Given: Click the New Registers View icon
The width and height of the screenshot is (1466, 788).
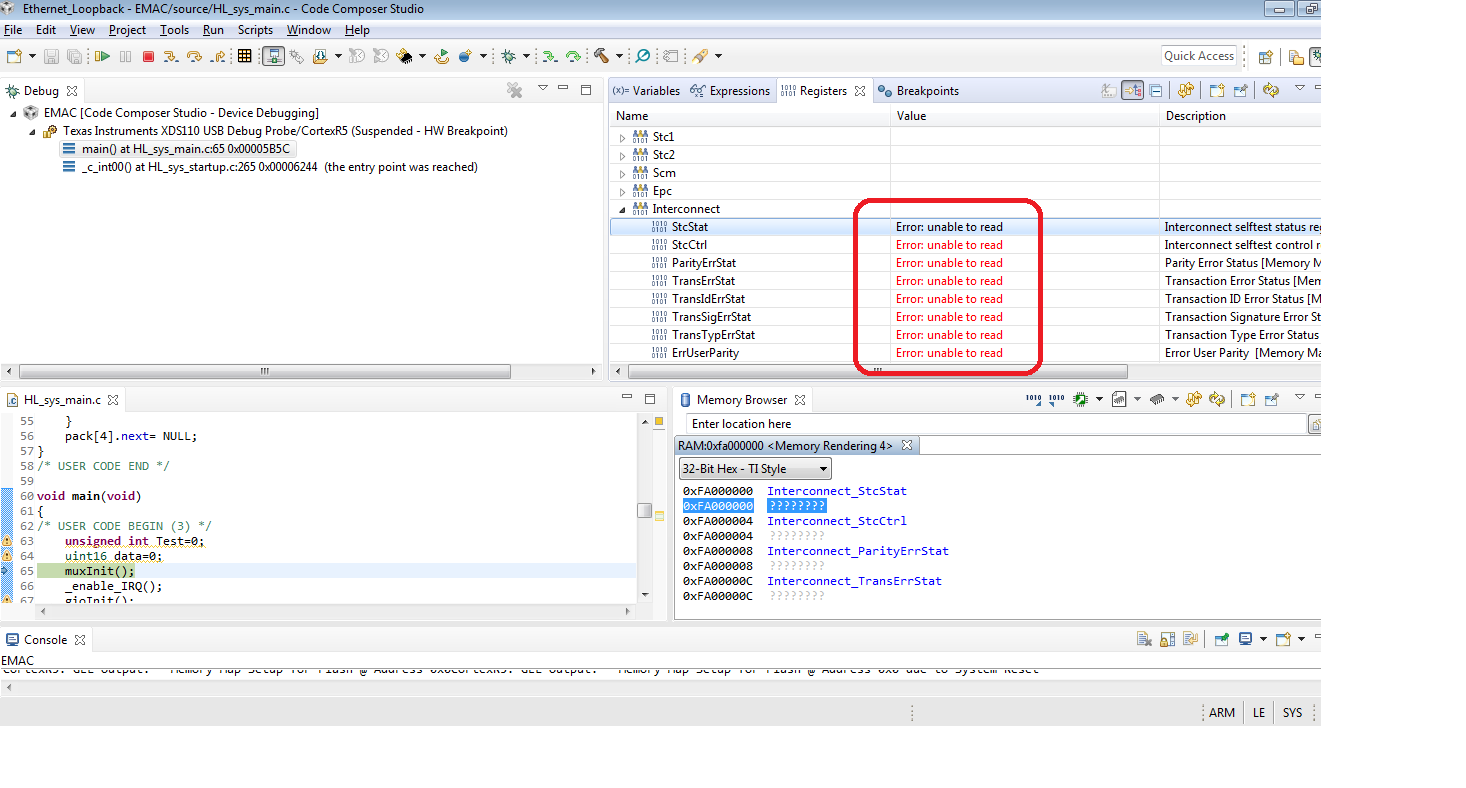Looking at the screenshot, I should (1217, 90).
